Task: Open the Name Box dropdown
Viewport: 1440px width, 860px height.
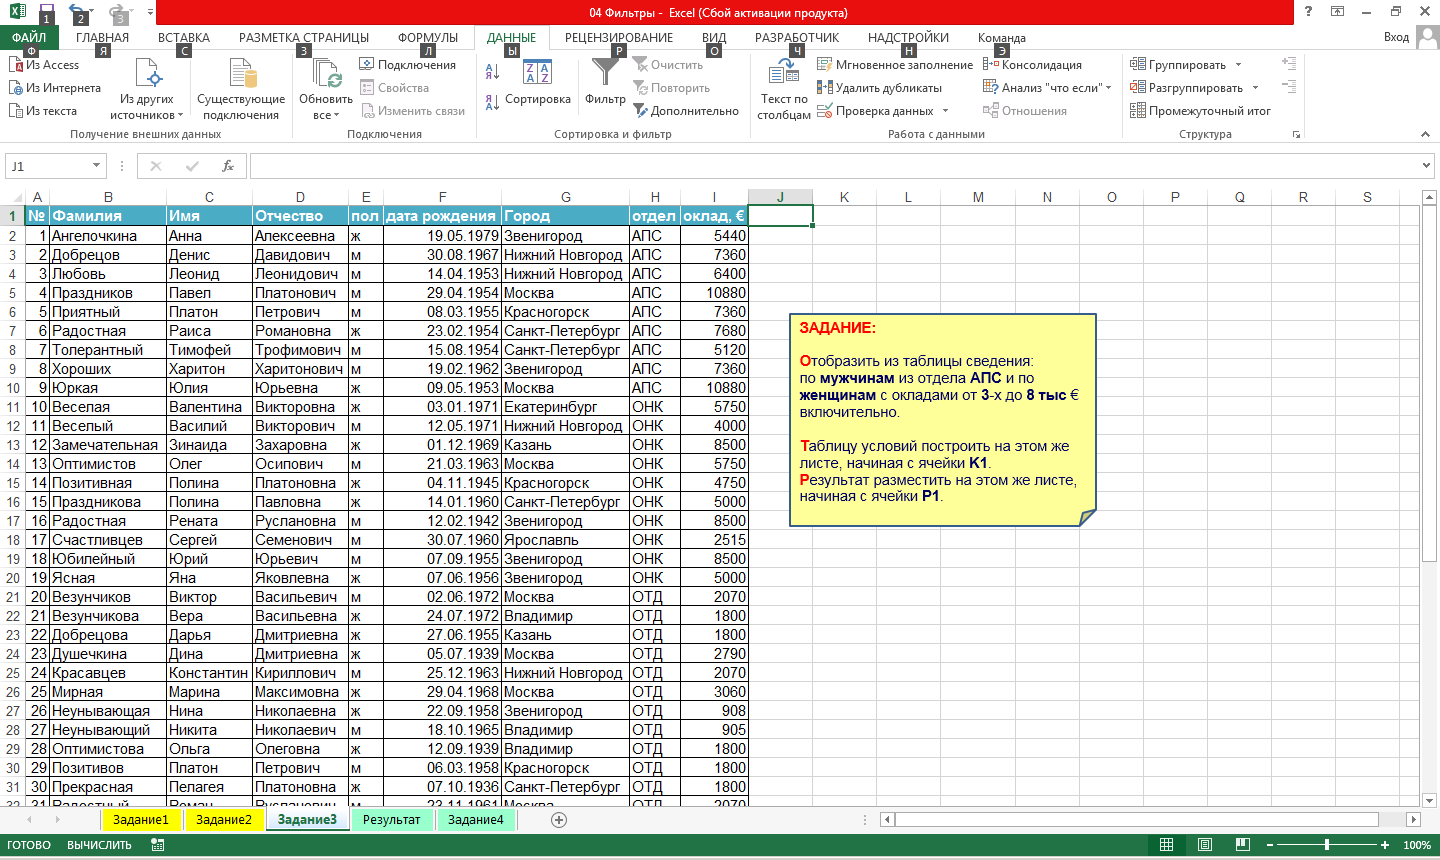Action: point(97,166)
